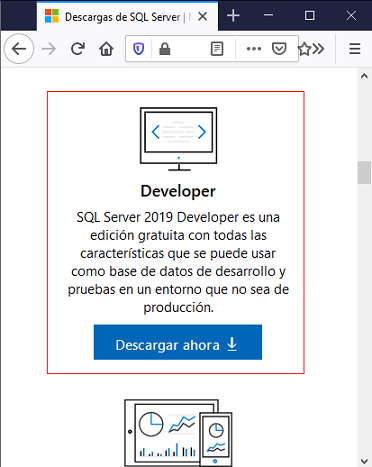Show more toolbar tools chevron
The height and width of the screenshot is (467, 372).
point(319,49)
